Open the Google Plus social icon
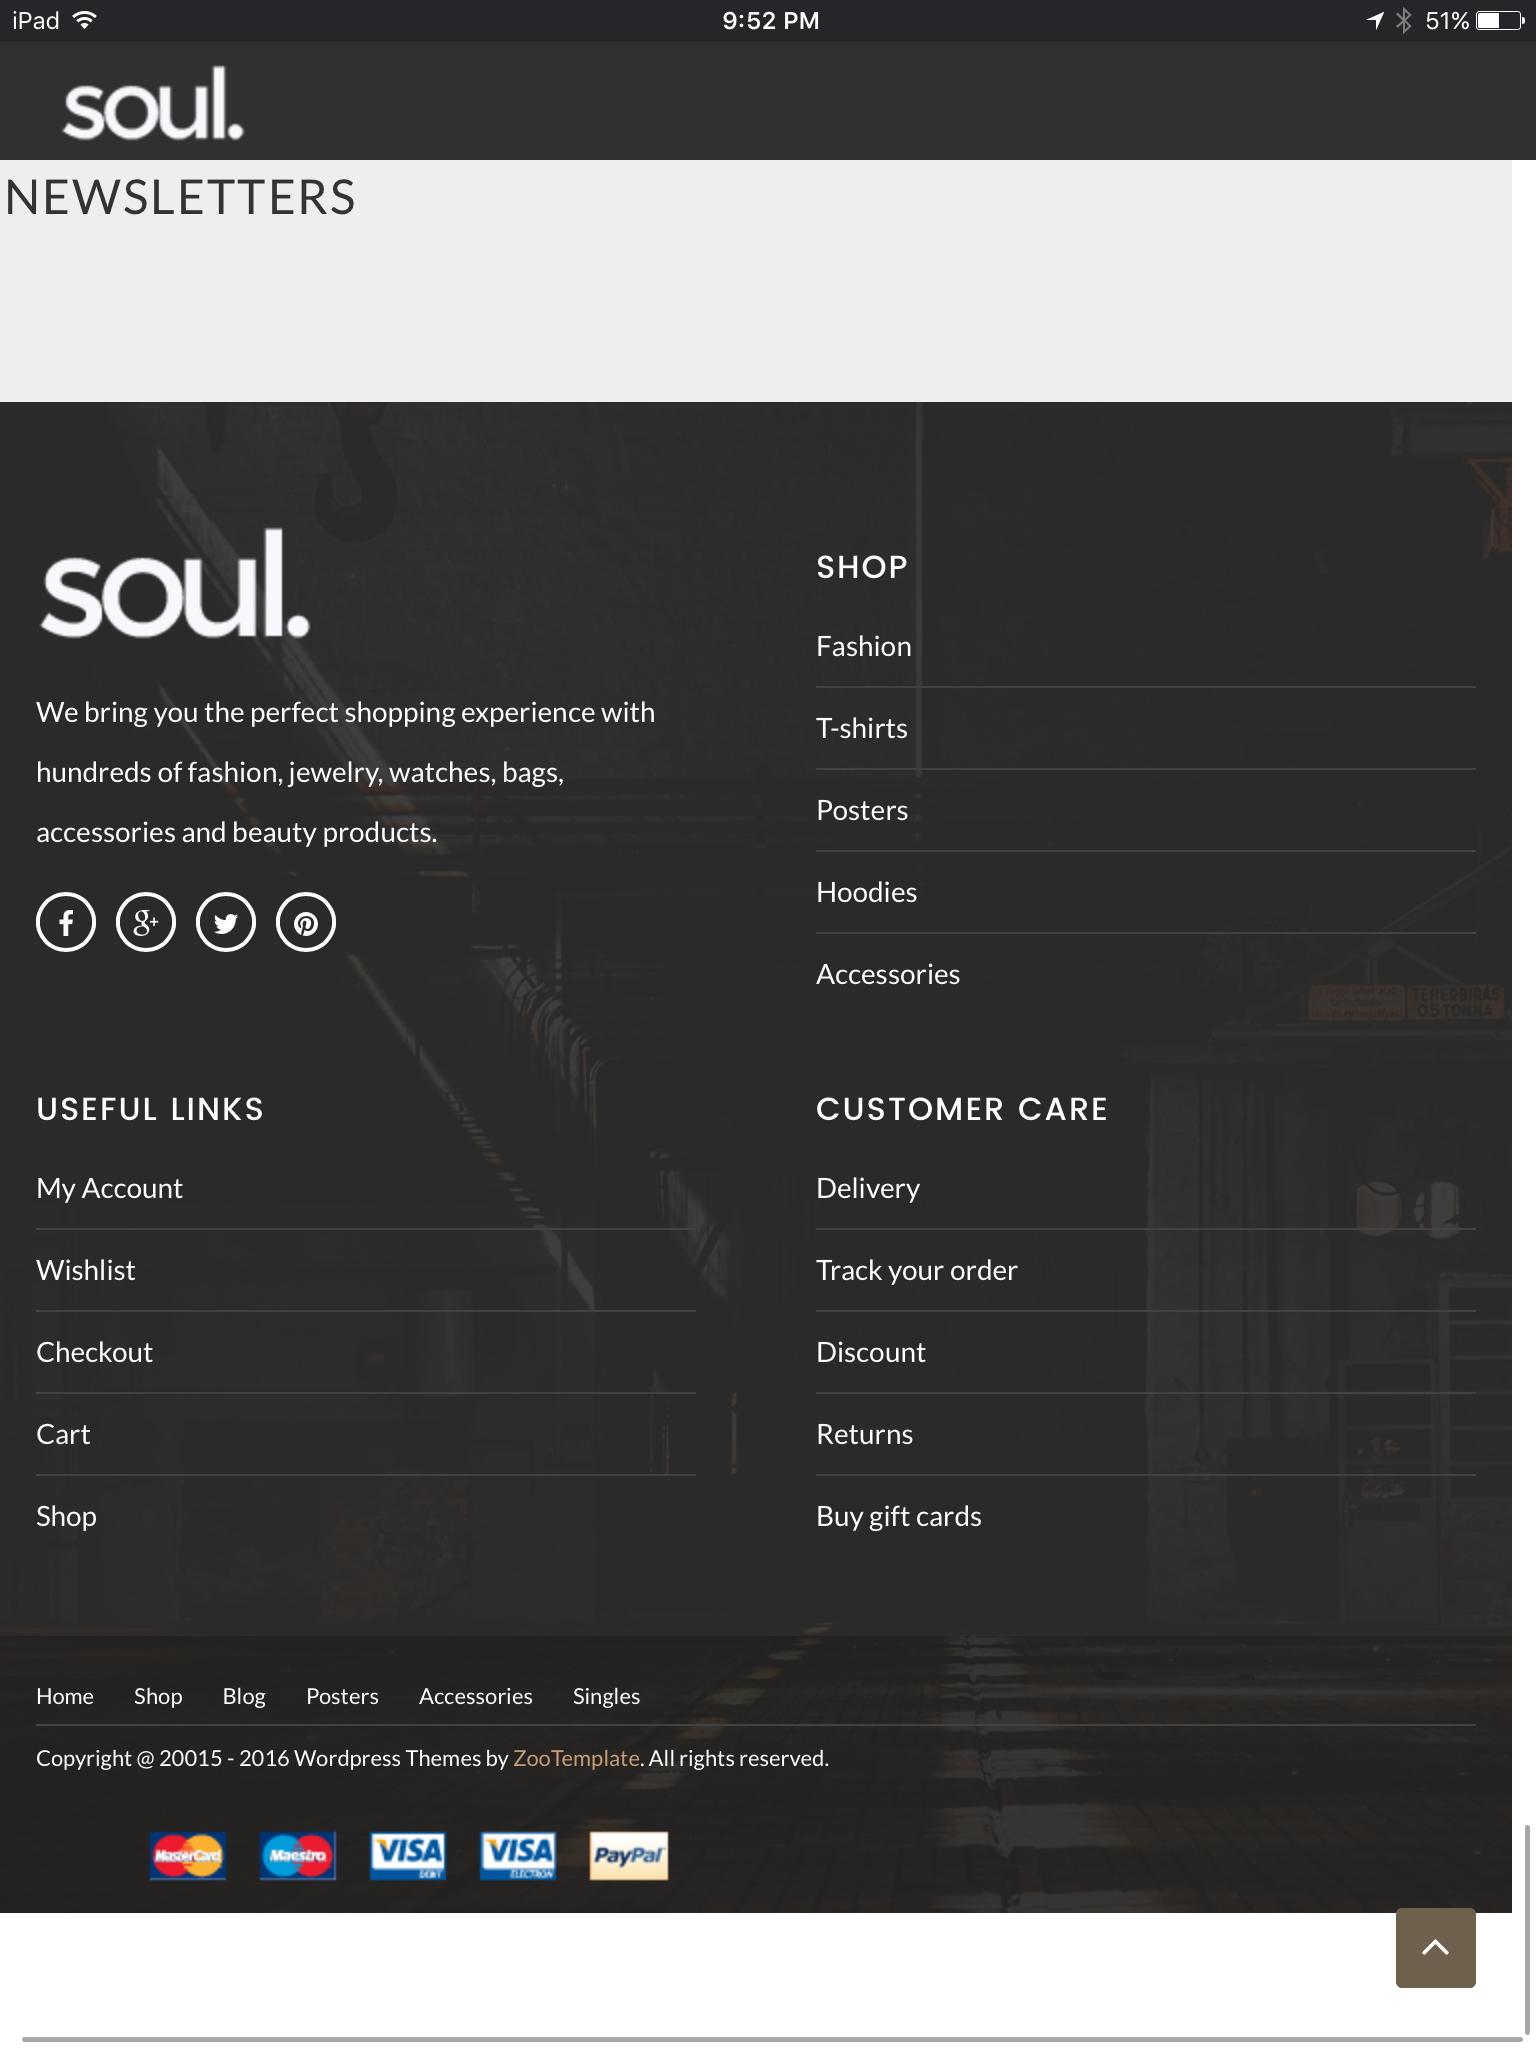Image resolution: width=1536 pixels, height=2048 pixels. point(146,922)
